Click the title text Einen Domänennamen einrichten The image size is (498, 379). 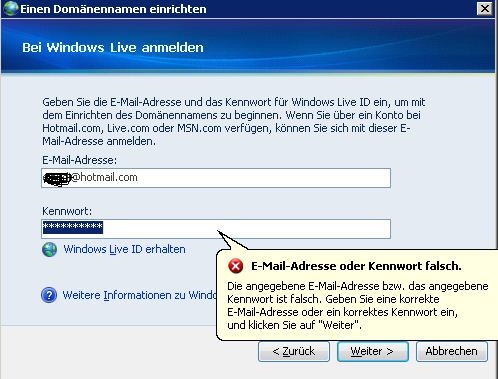(x=113, y=9)
